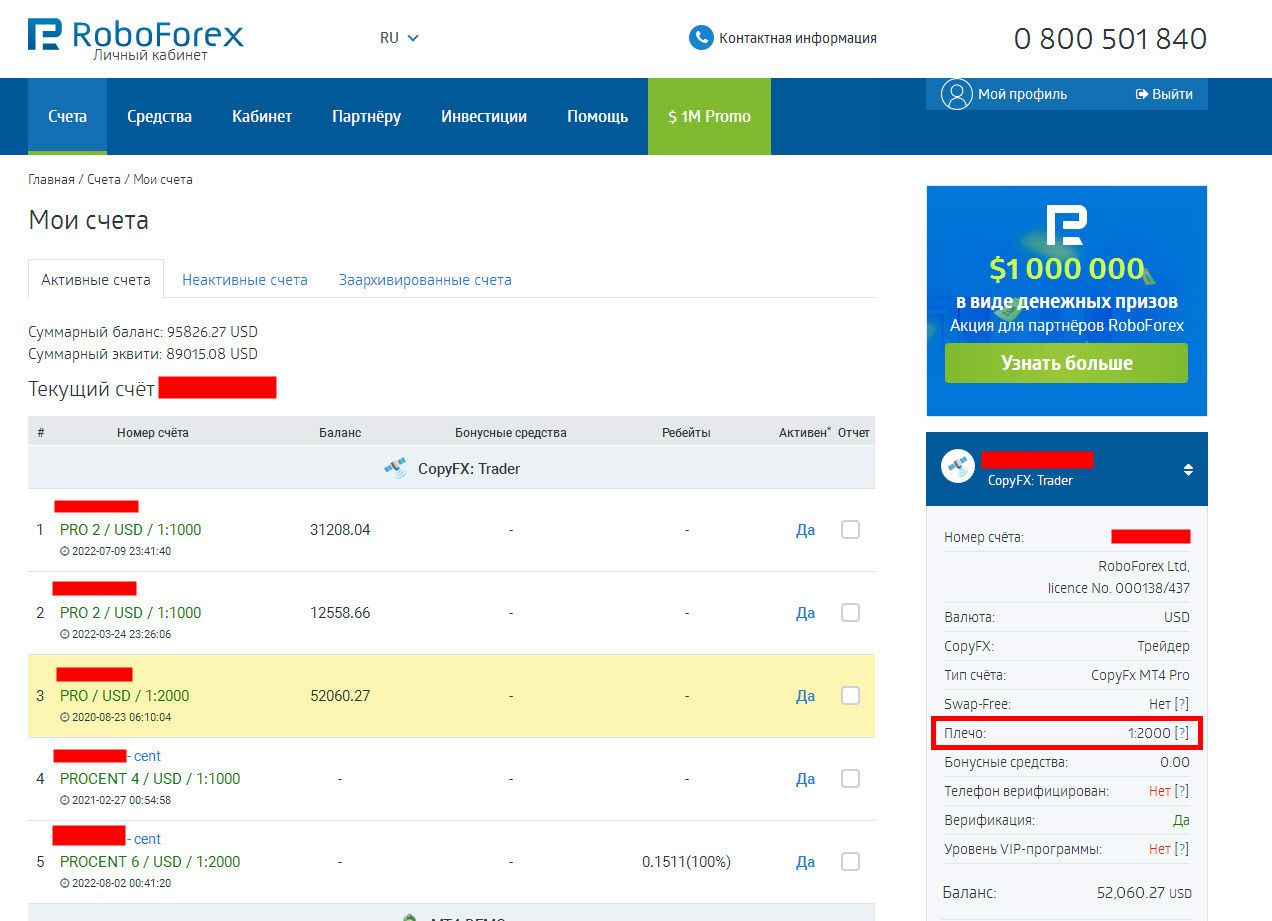Click the clock icon before 2022-07-09 23:41:40
This screenshot has height=921, width=1272.
[x=65, y=551]
